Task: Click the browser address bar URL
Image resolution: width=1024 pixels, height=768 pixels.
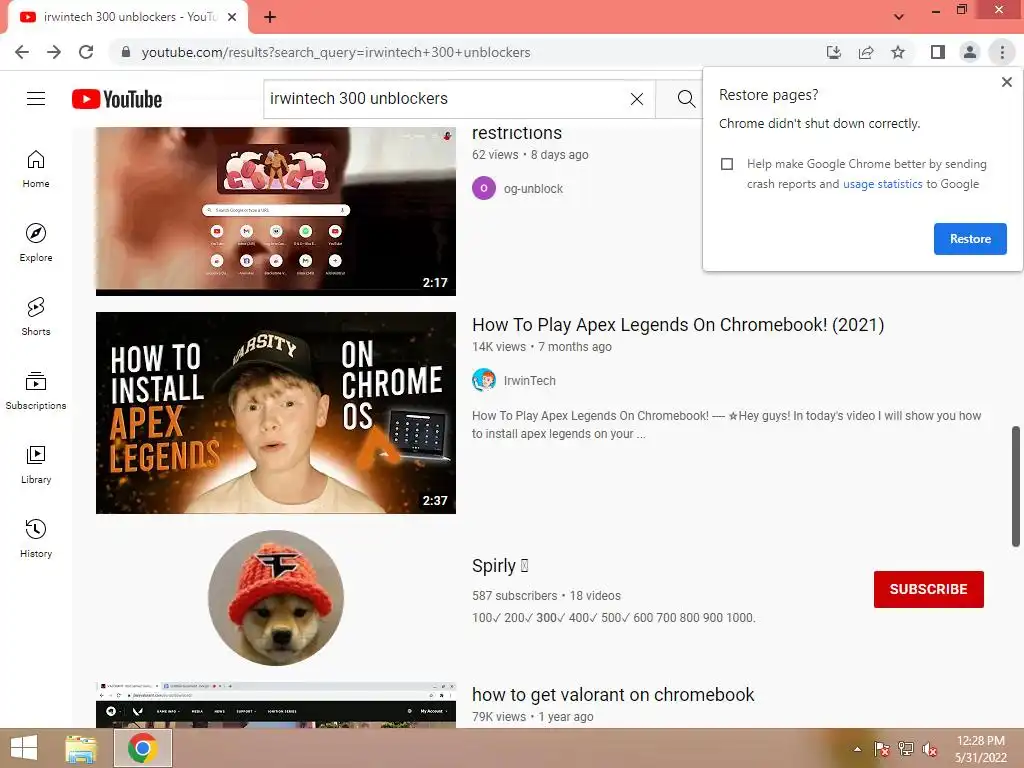Action: [336, 52]
